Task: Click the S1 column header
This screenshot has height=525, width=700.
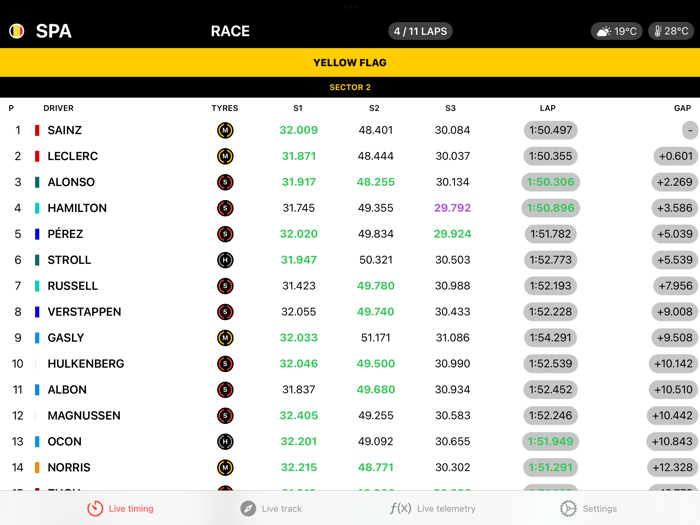Action: coord(298,108)
